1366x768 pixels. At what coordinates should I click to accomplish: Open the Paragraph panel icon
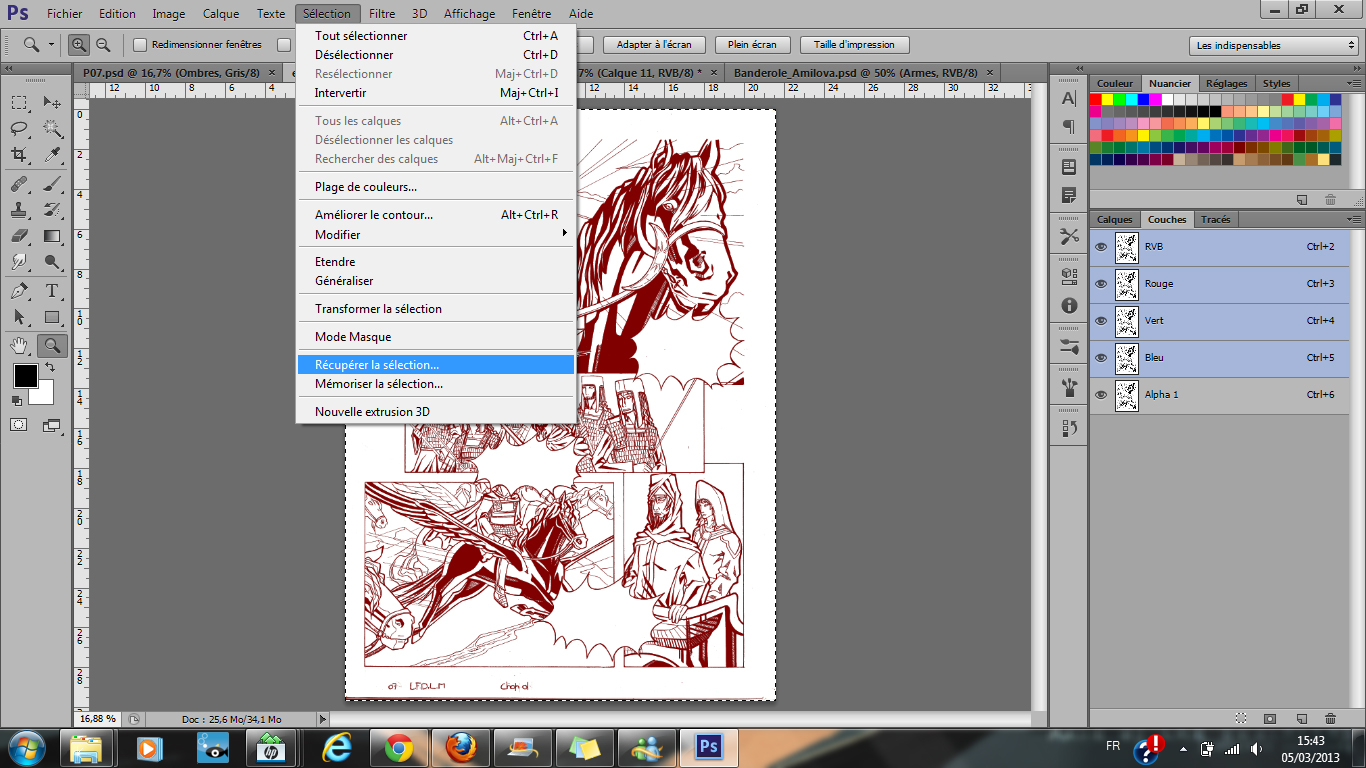(1069, 127)
